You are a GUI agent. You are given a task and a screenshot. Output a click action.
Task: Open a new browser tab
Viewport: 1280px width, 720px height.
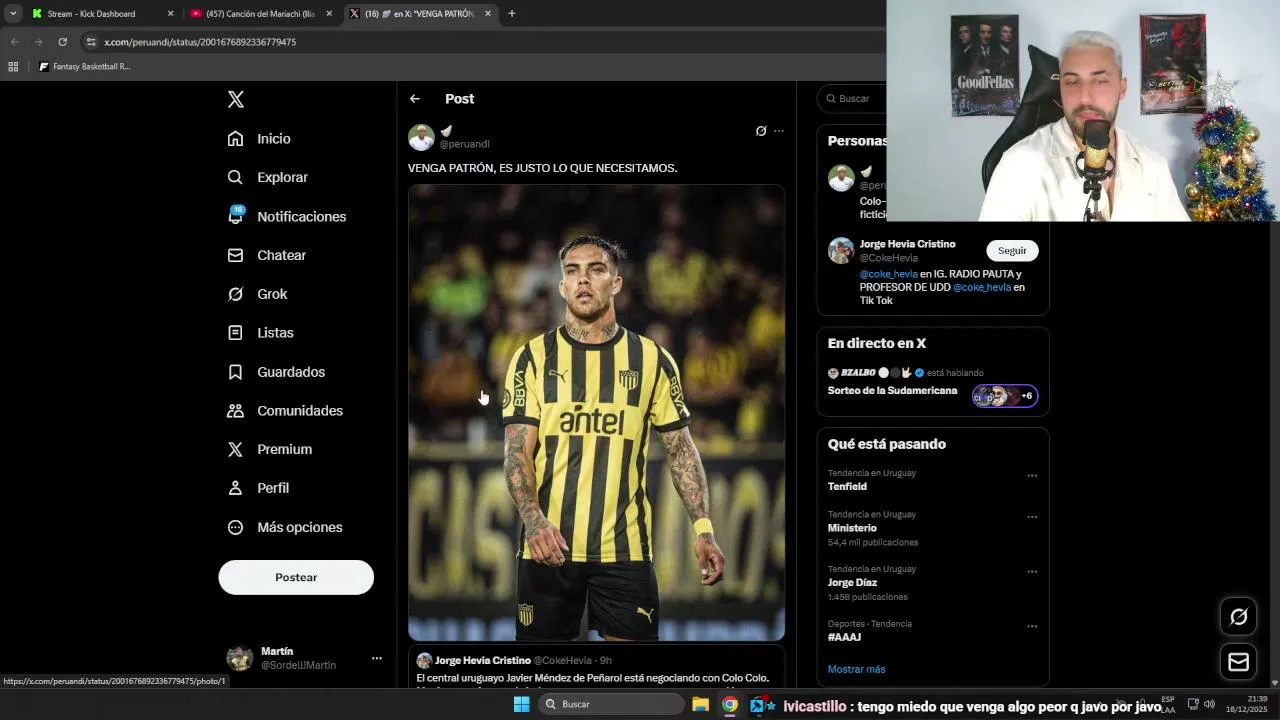(512, 14)
